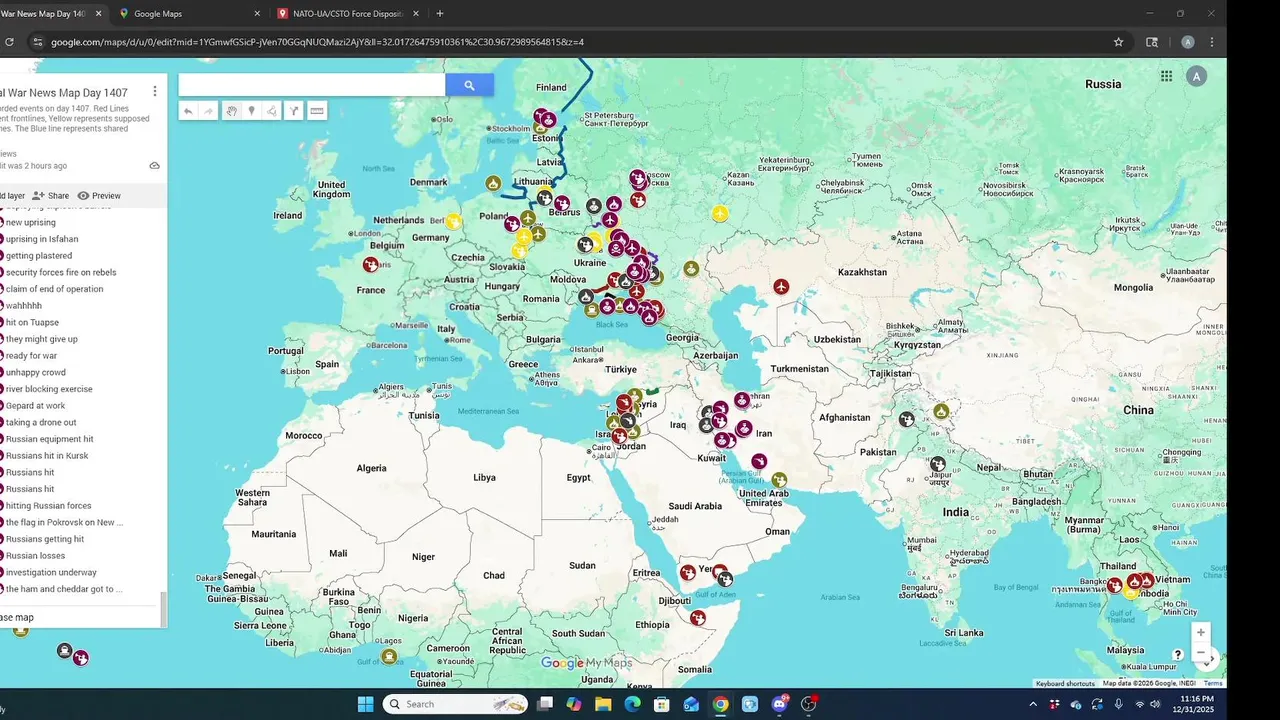Screen dimensions: 1280x720
Task: Select the hand pan tool
Action: point(231,111)
